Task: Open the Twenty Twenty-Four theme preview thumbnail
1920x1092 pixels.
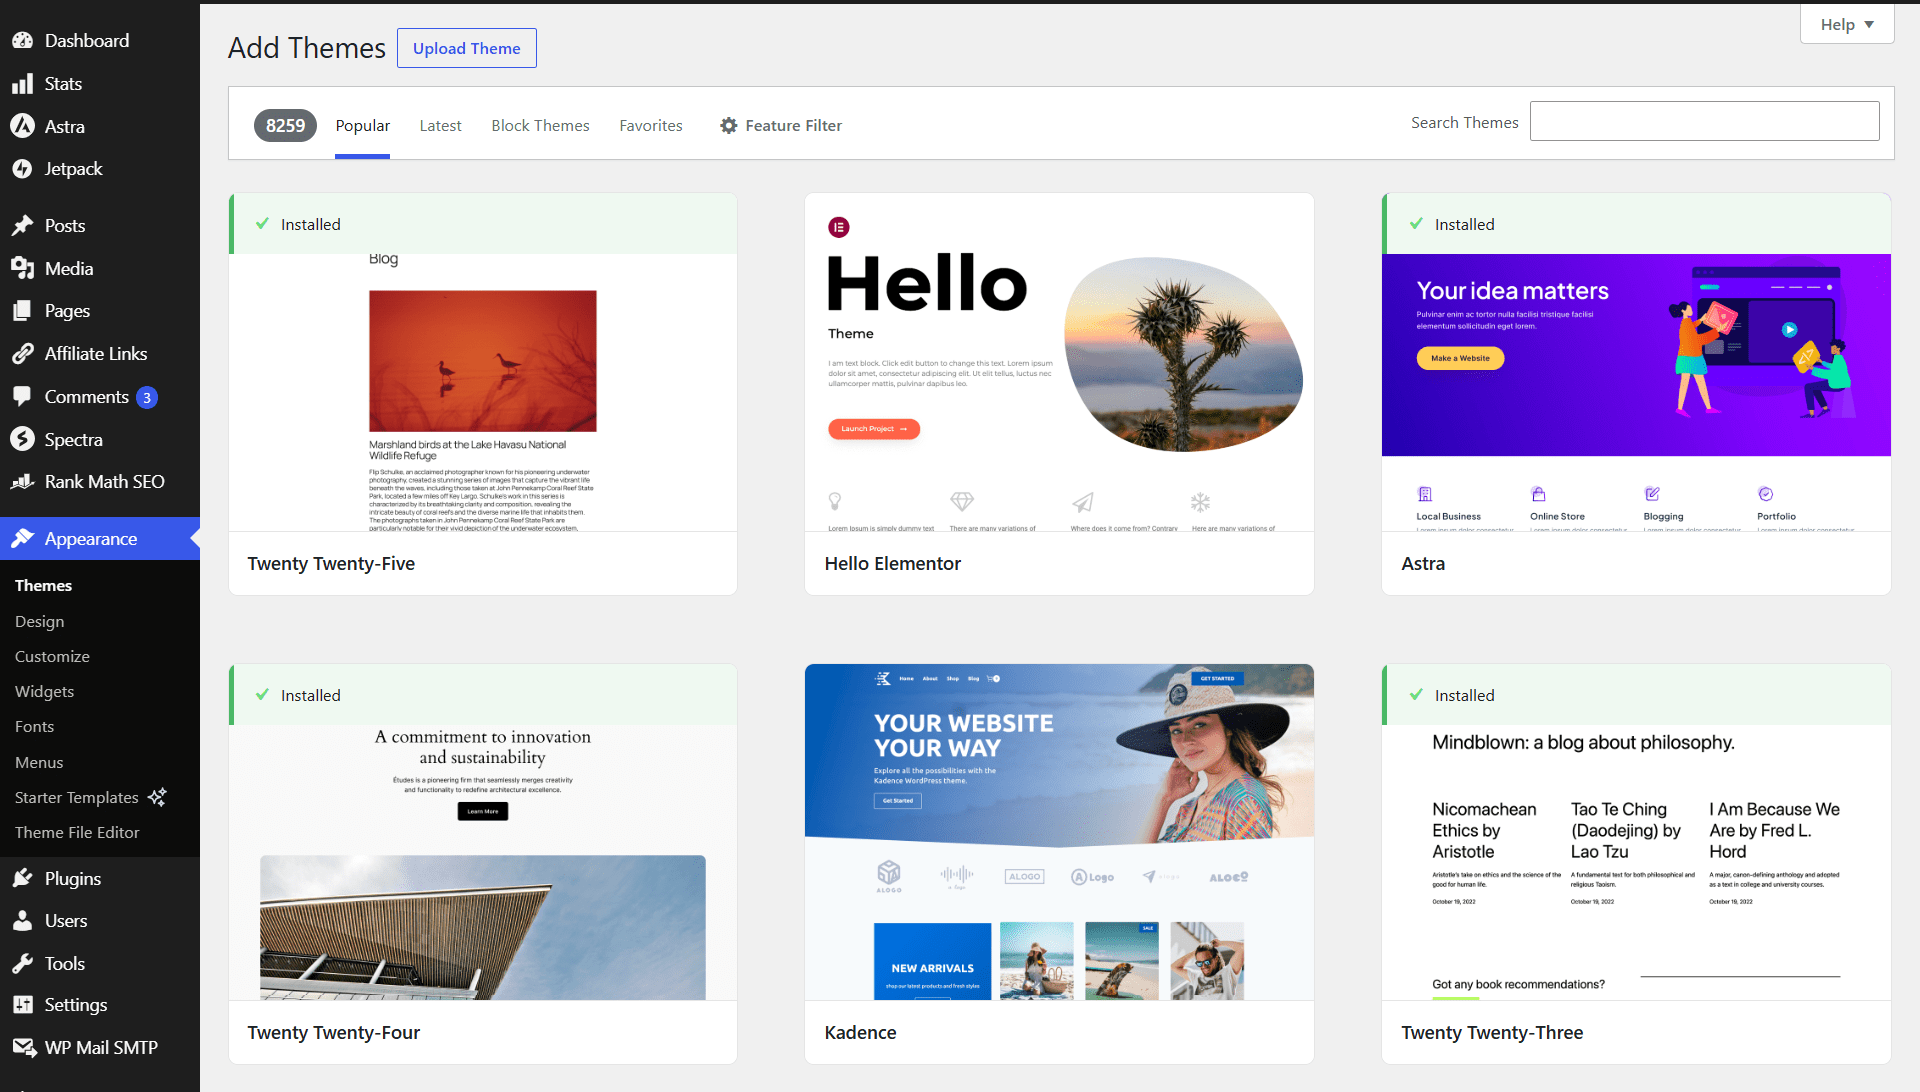Action: 483,862
